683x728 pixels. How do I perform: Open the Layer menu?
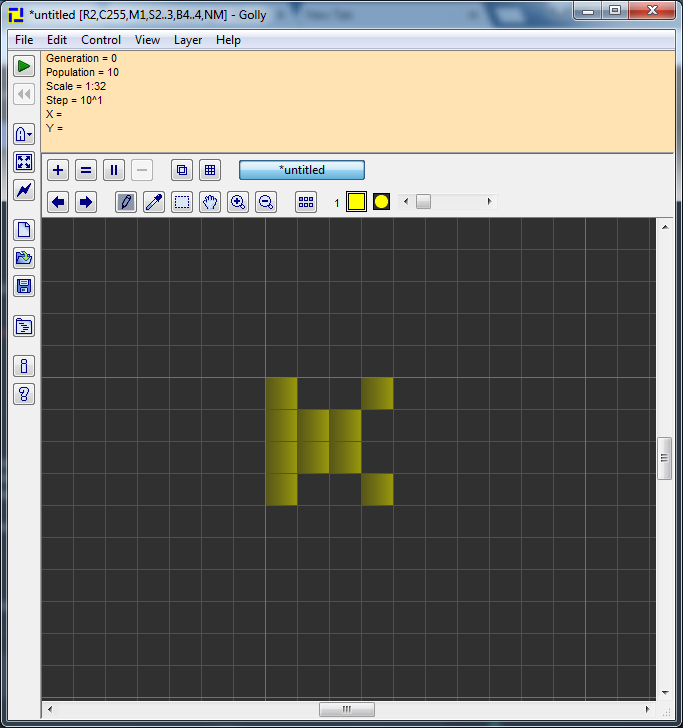pos(188,40)
